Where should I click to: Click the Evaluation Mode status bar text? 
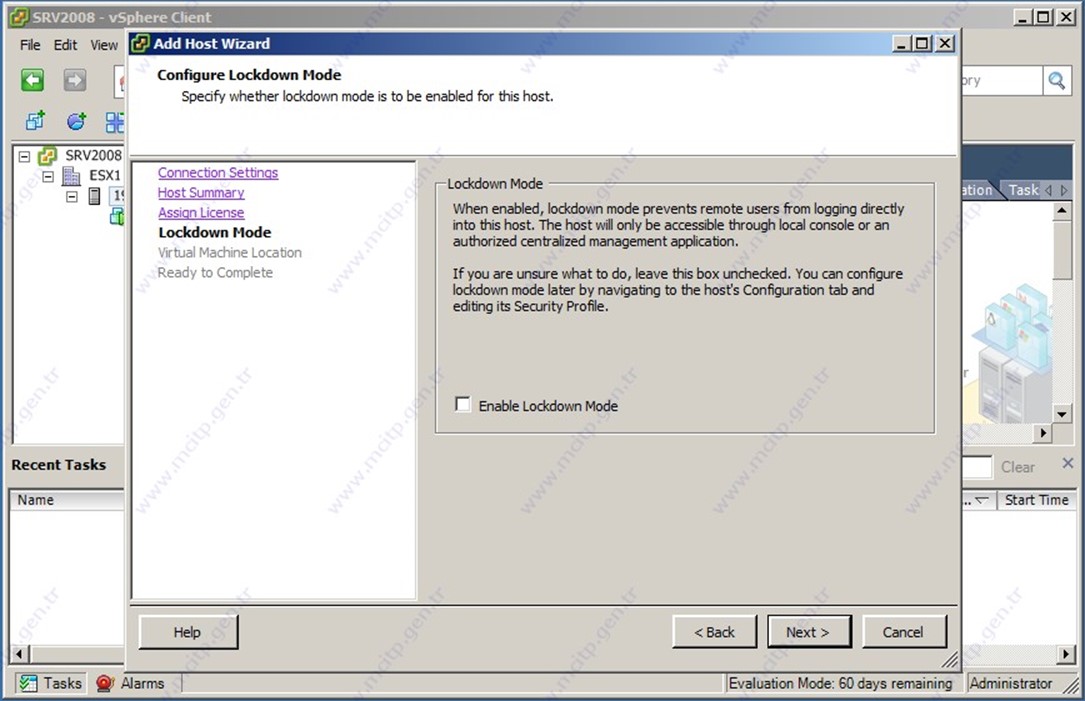[840, 684]
